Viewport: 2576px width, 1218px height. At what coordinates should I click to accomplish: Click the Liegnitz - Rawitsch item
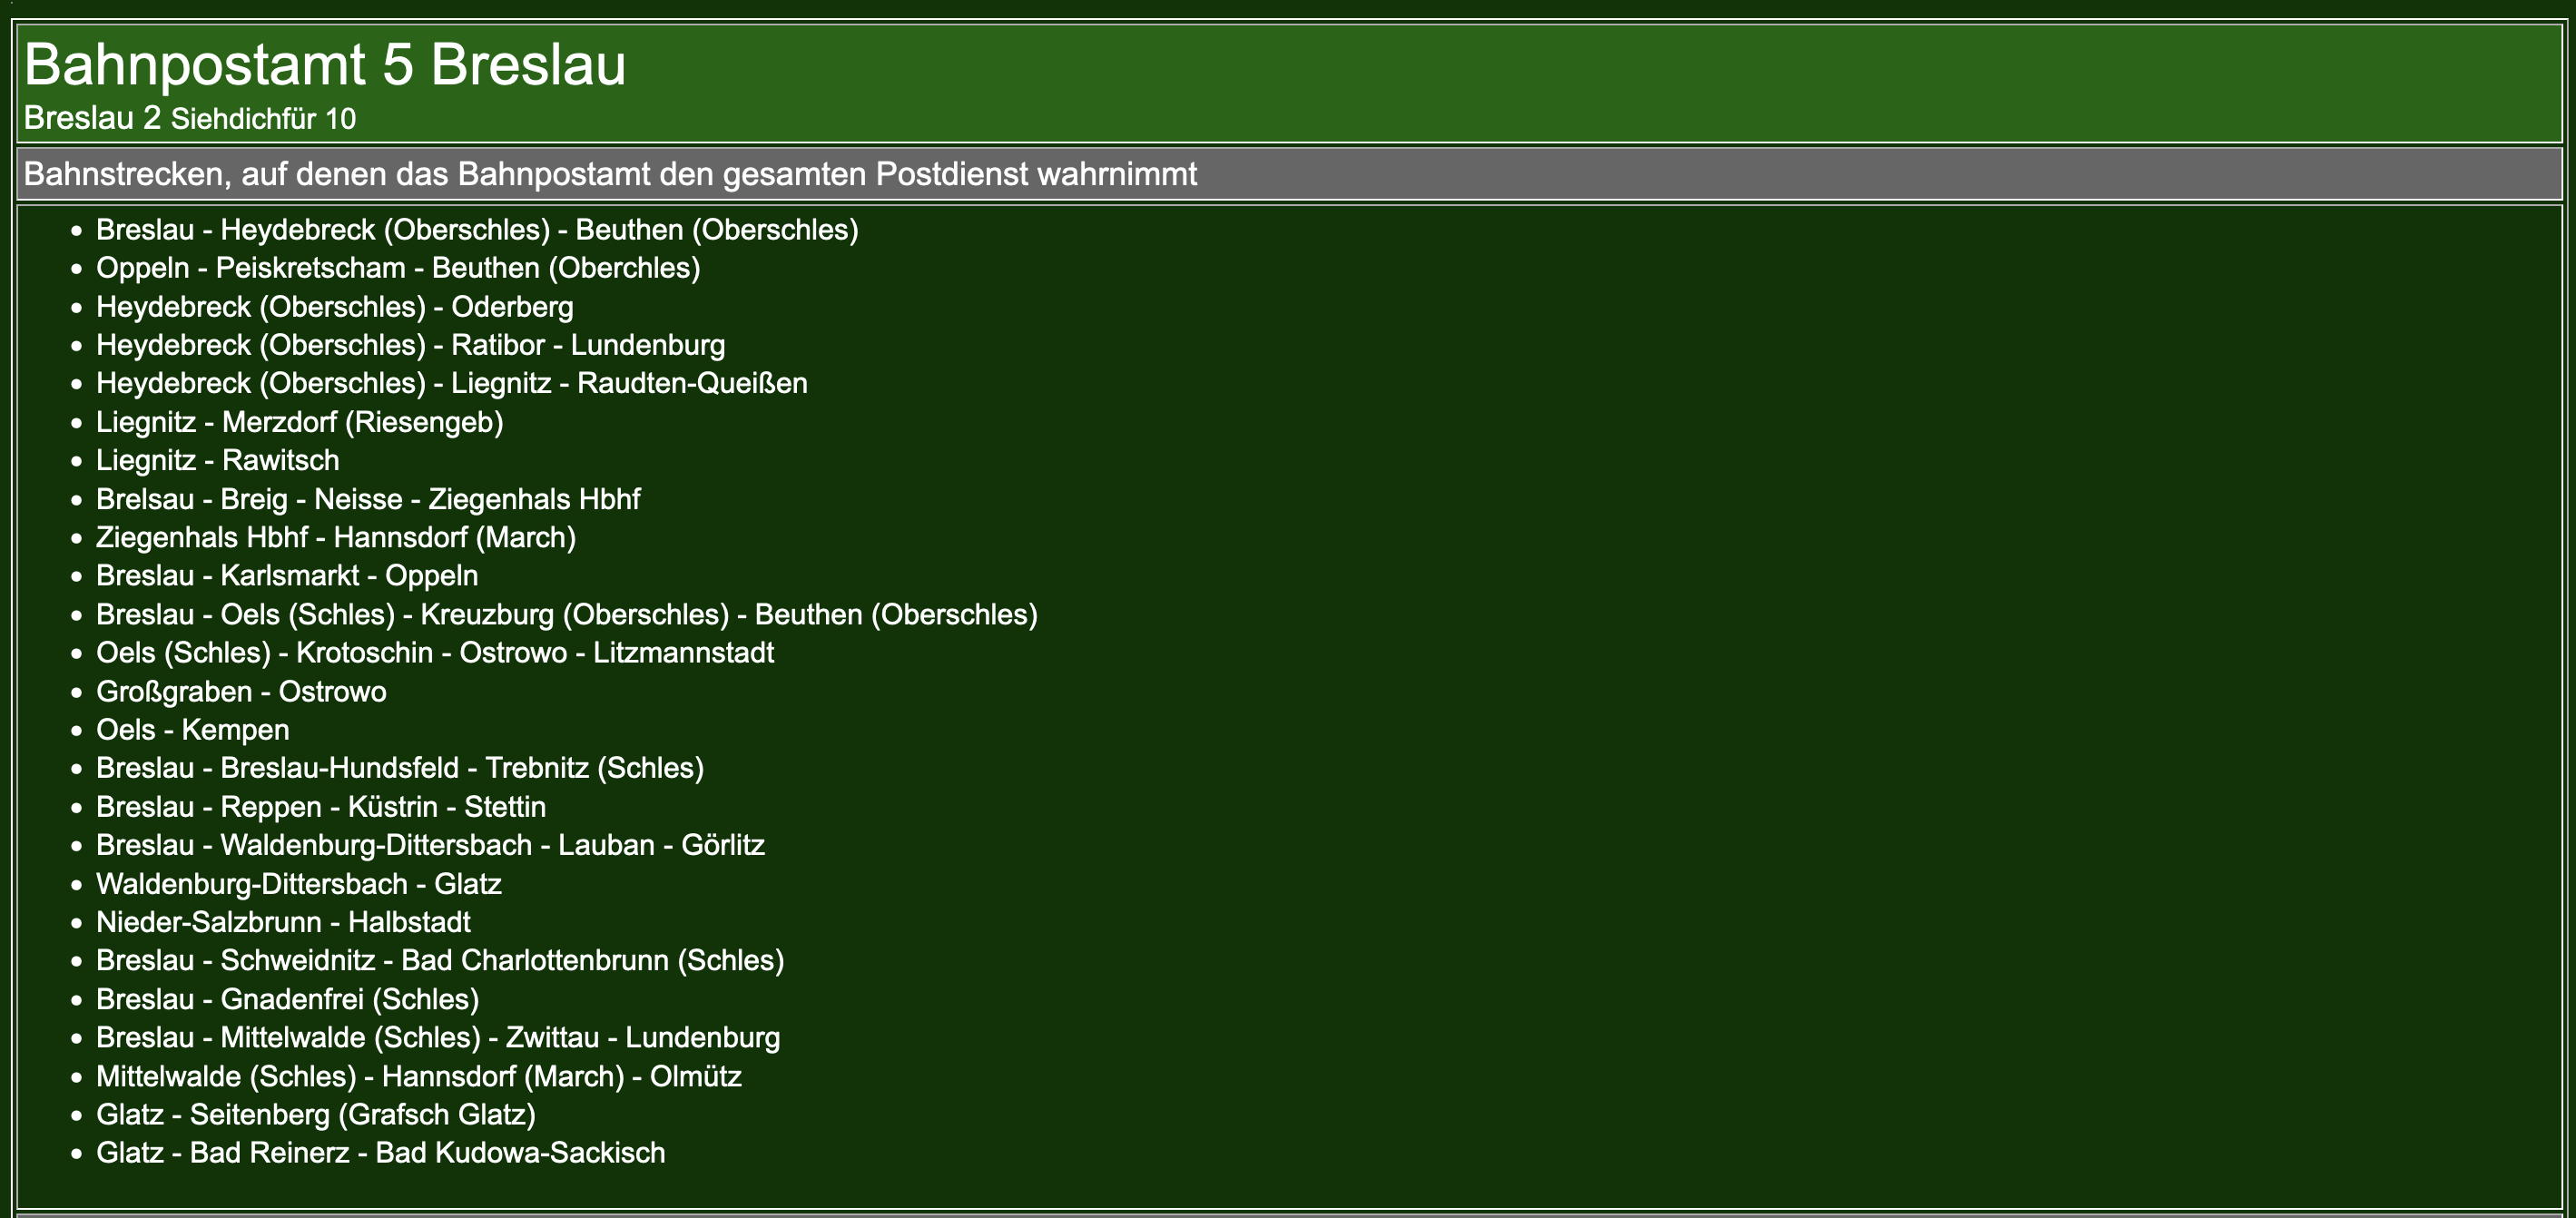217,460
